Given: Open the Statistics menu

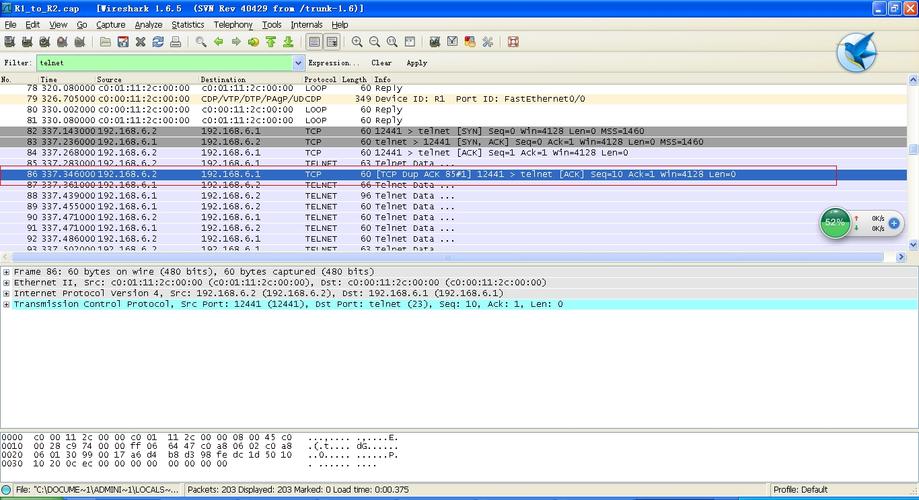Looking at the screenshot, I should pyautogui.click(x=188, y=25).
